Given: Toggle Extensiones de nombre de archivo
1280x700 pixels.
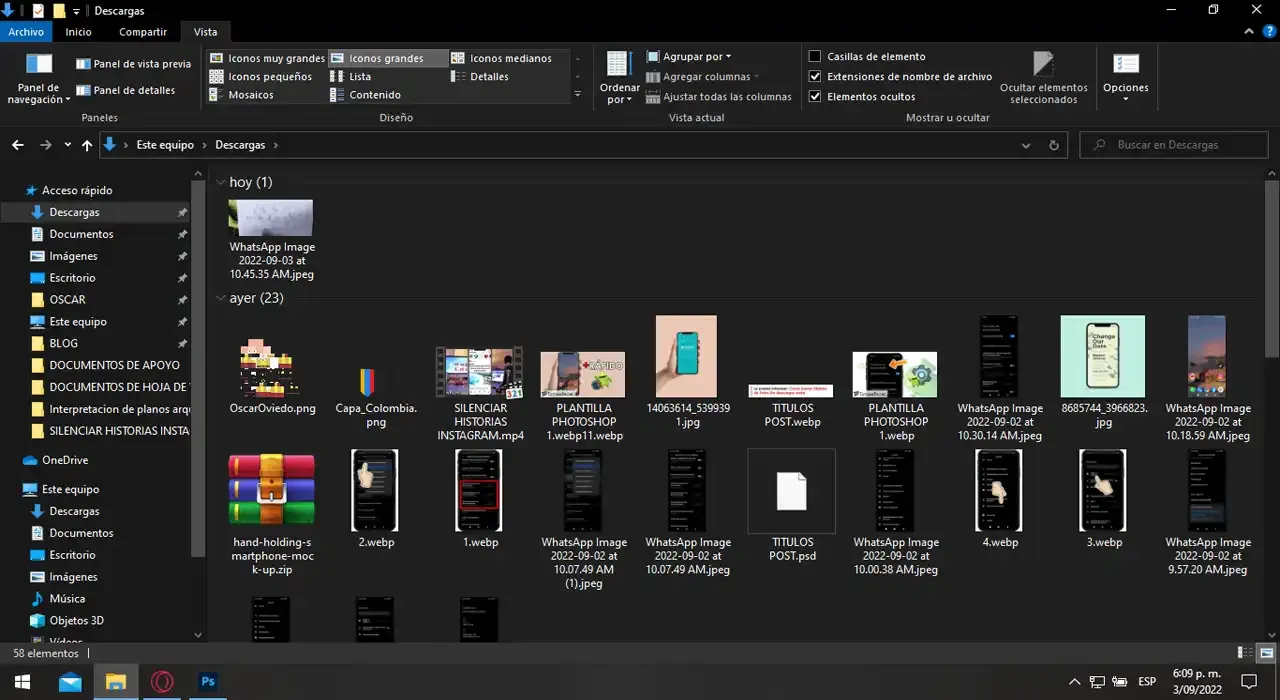Looking at the screenshot, I should pyautogui.click(x=815, y=77).
